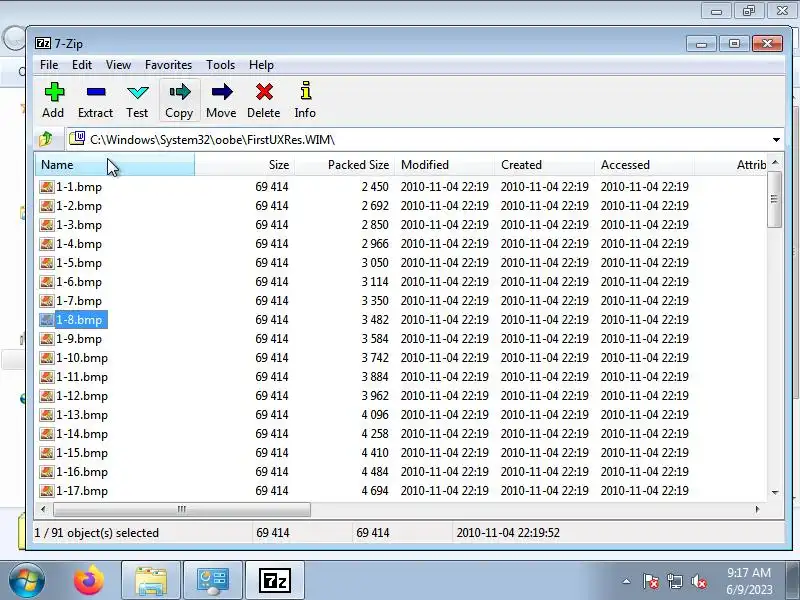This screenshot has height=600, width=800.
Task: Select the file name 1-16.bmp
Action: [82, 472]
